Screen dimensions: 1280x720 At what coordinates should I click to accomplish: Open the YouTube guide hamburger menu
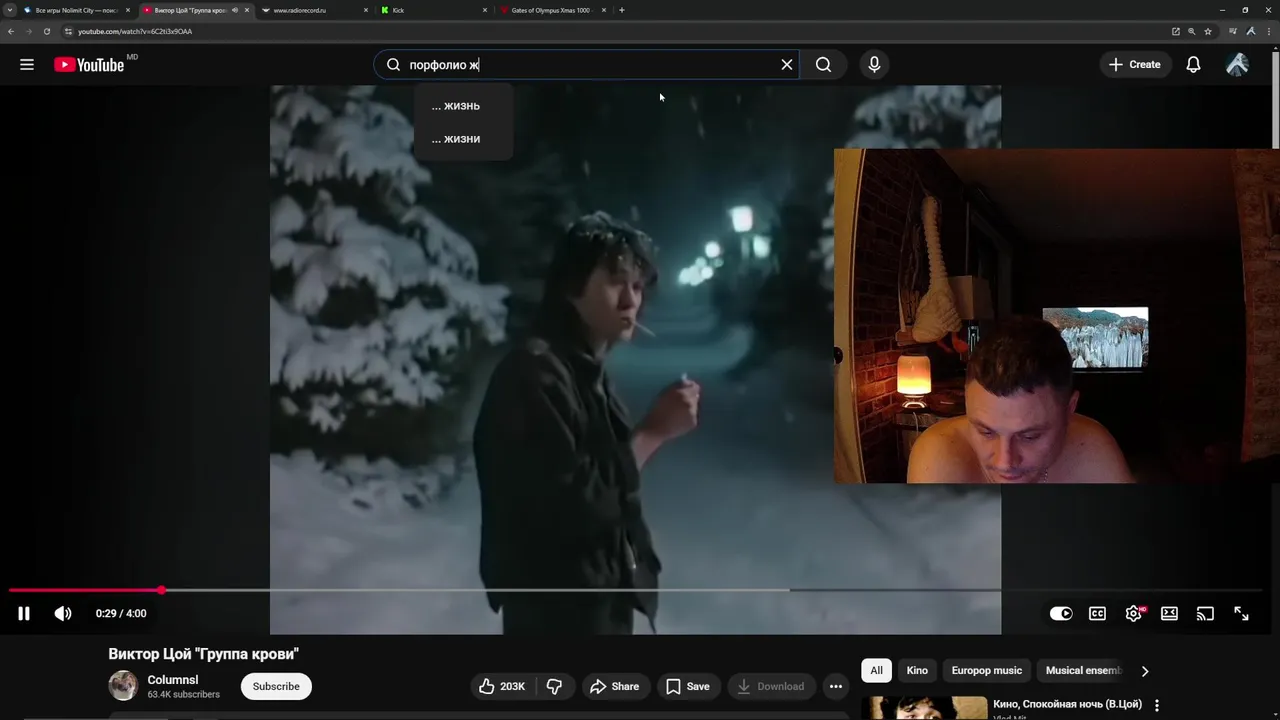(27, 65)
